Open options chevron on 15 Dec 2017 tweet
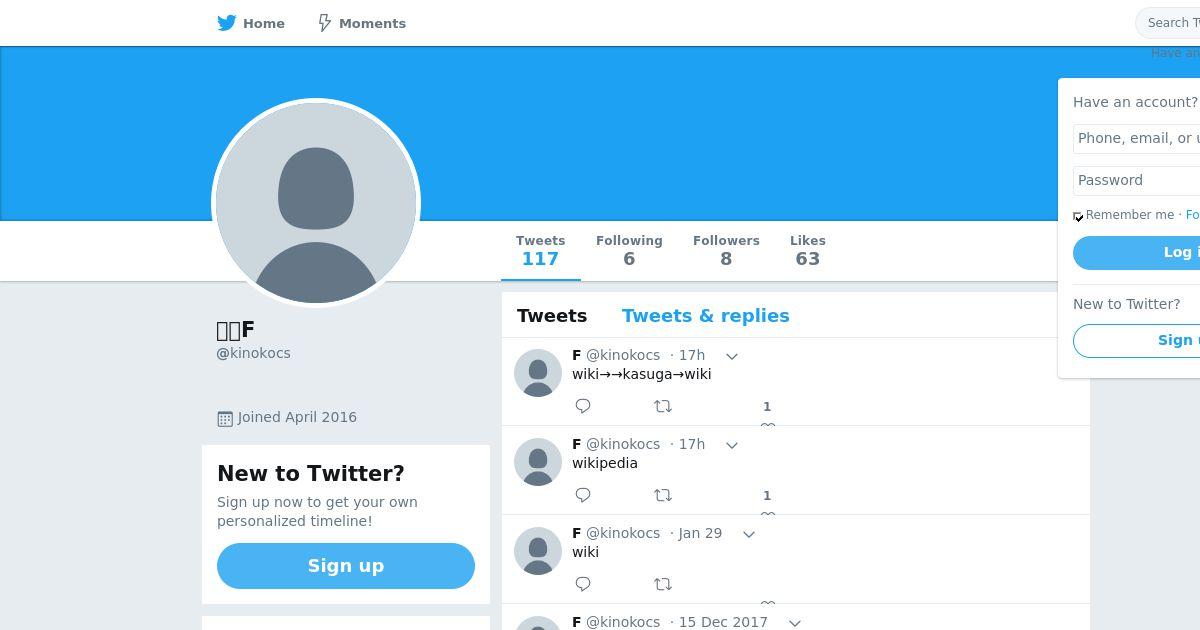1200x630 pixels. [x=795, y=623]
